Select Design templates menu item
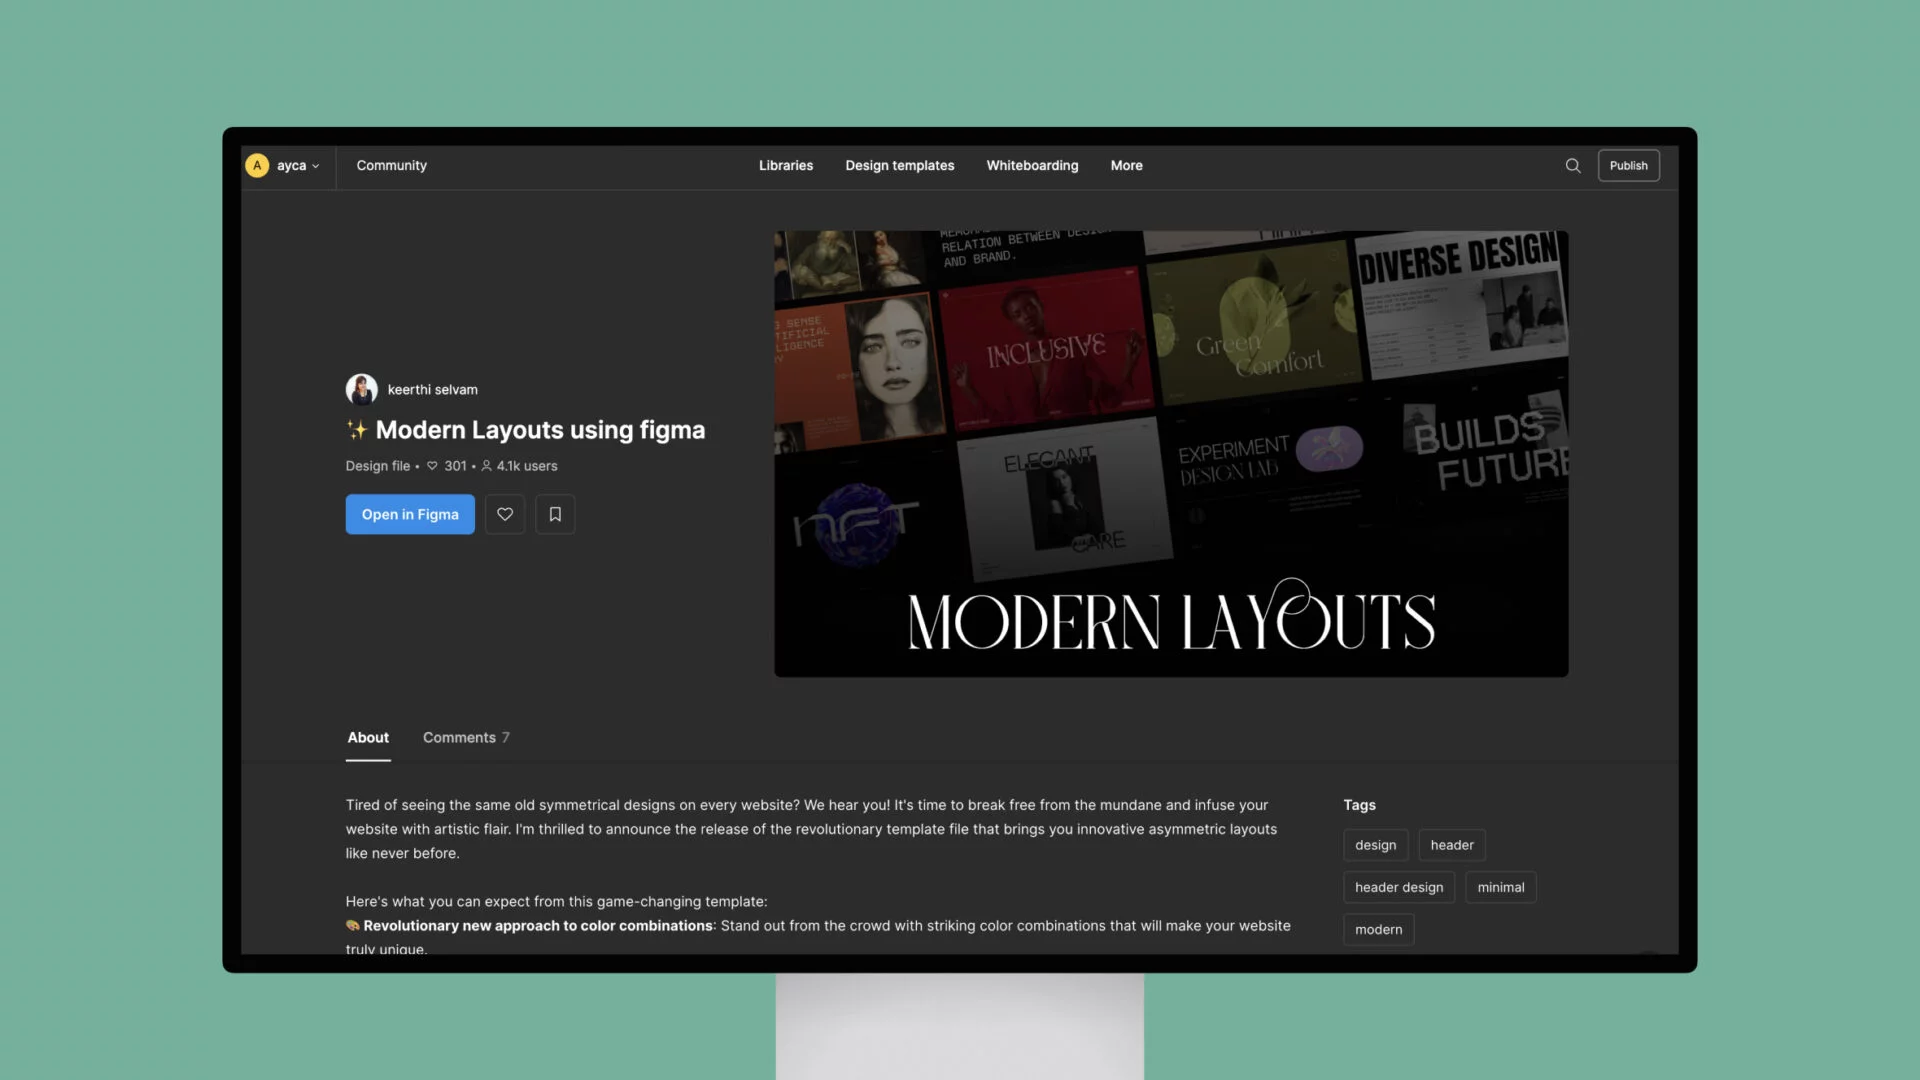The width and height of the screenshot is (1920, 1080). pyautogui.click(x=899, y=165)
